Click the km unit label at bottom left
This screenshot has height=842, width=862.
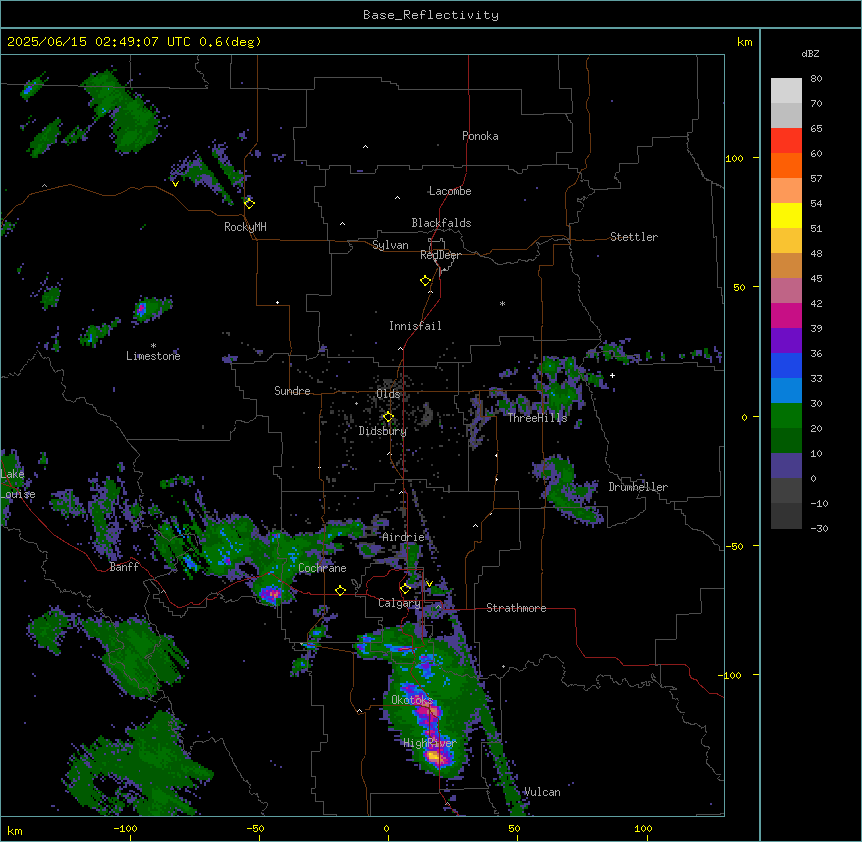(15, 830)
